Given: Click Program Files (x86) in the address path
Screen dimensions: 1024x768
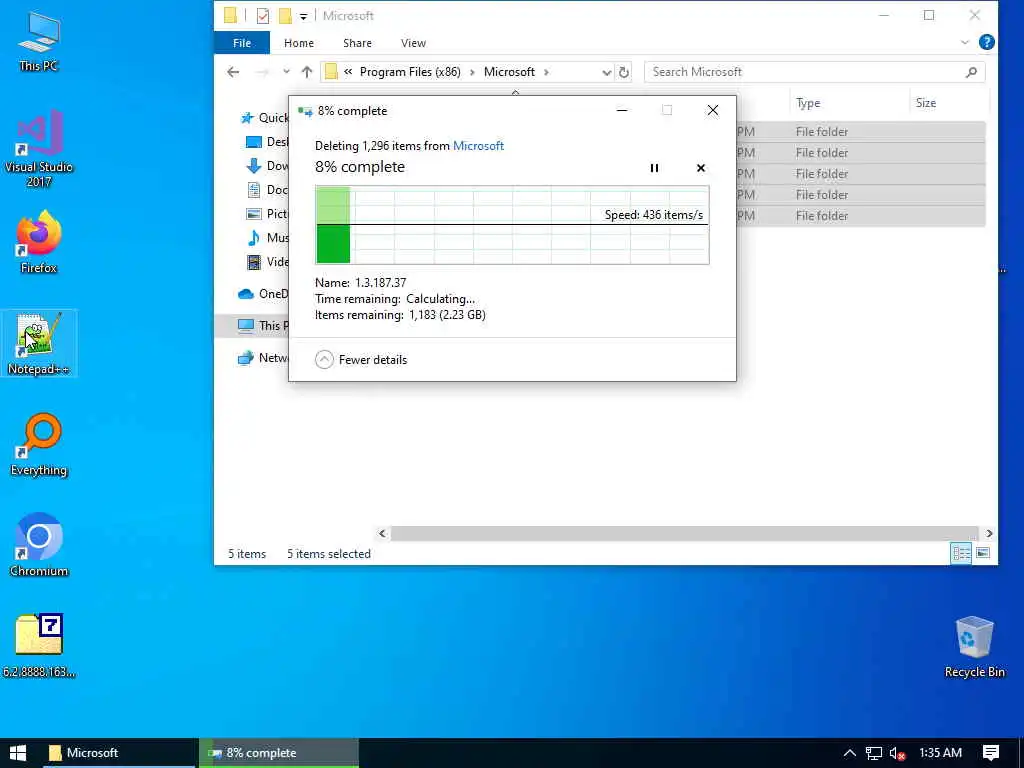Looking at the screenshot, I should [x=410, y=72].
